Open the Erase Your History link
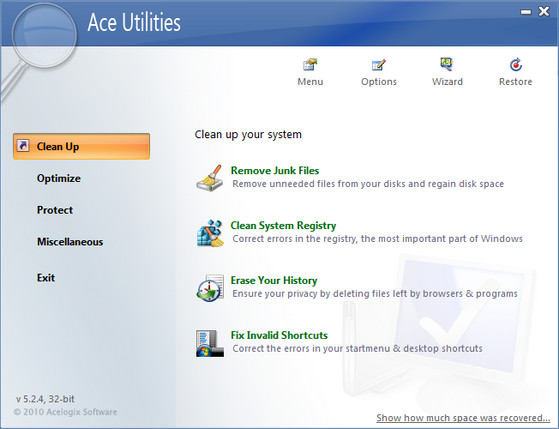This screenshot has height=429, width=559. click(274, 280)
